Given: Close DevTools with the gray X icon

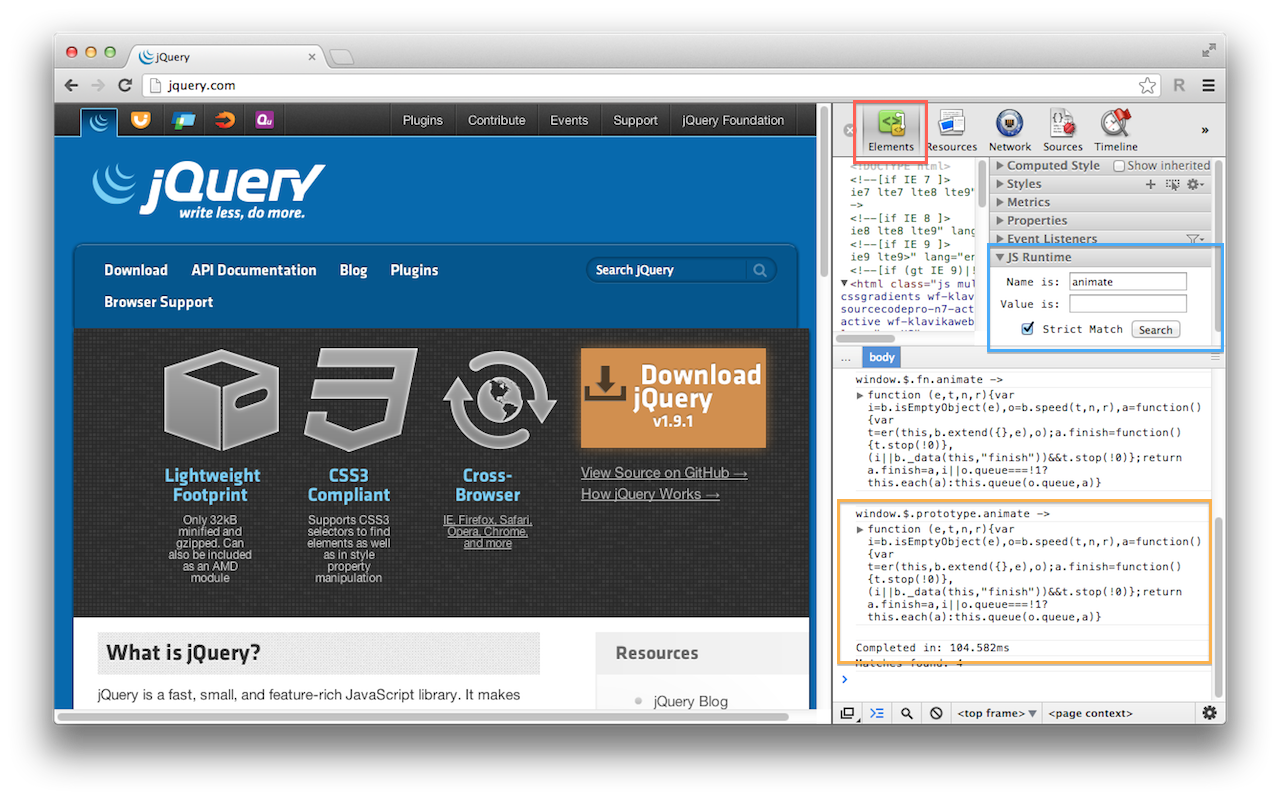Looking at the screenshot, I should (850, 130).
